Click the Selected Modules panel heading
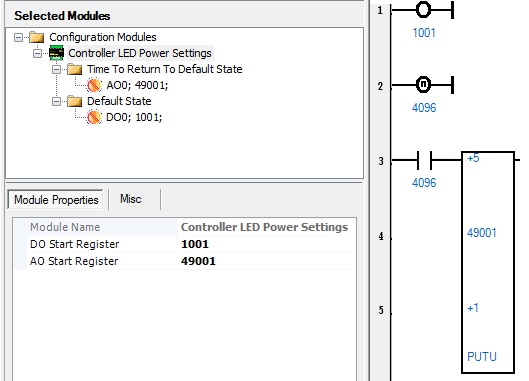The height and width of the screenshot is (381, 529). tap(62, 16)
